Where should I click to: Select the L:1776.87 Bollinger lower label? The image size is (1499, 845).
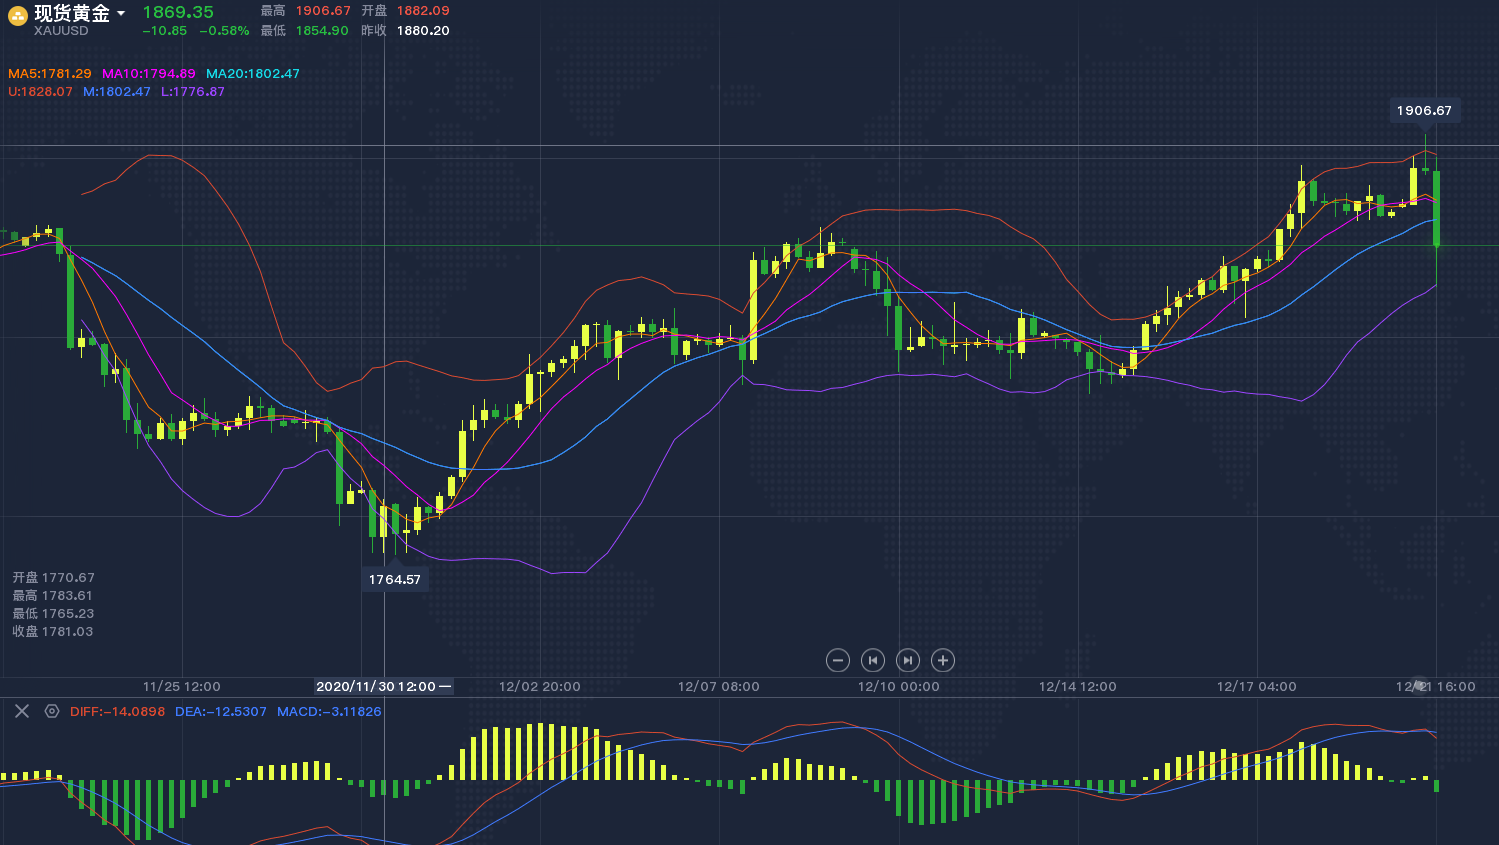click(193, 92)
